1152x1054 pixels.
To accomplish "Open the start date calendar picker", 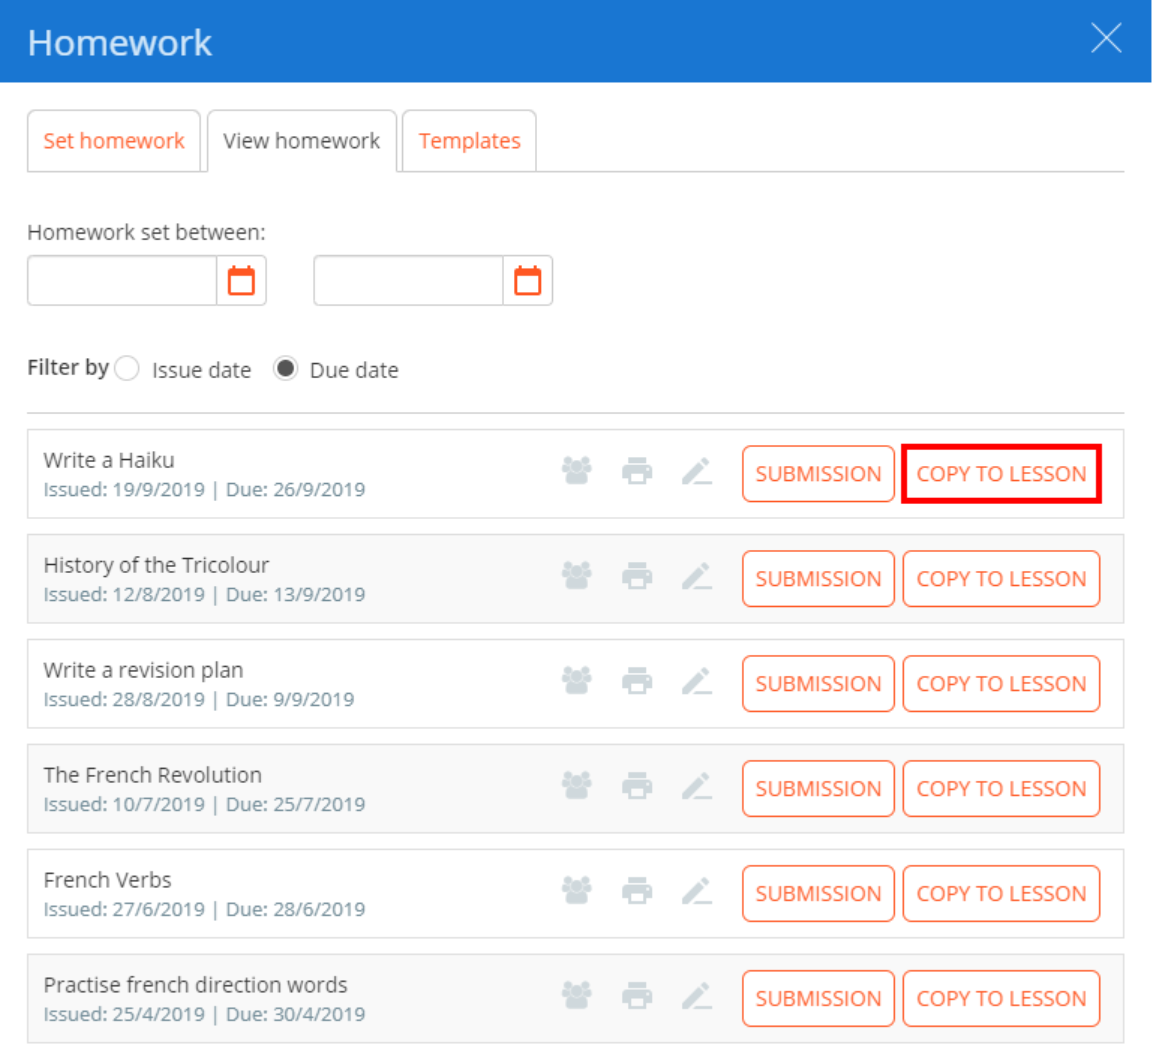I will pyautogui.click(x=241, y=281).
